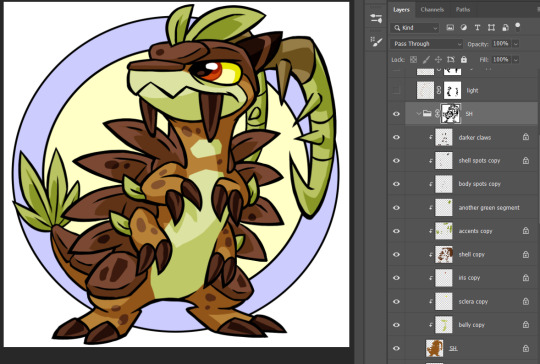Collapse the SH group
The image size is (540, 364).
tap(418, 113)
